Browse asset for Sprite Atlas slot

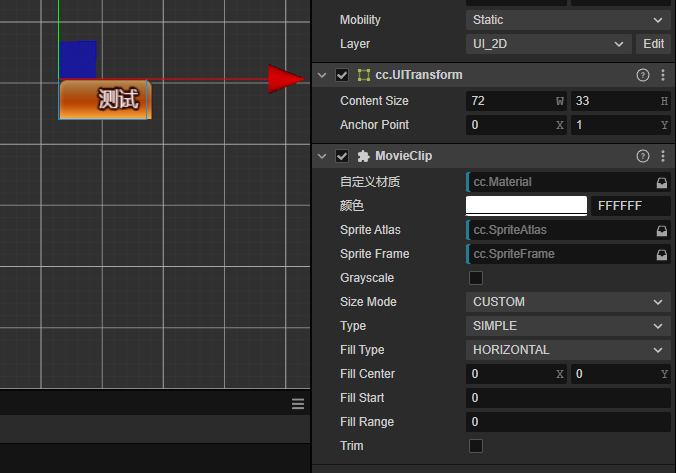tap(661, 231)
